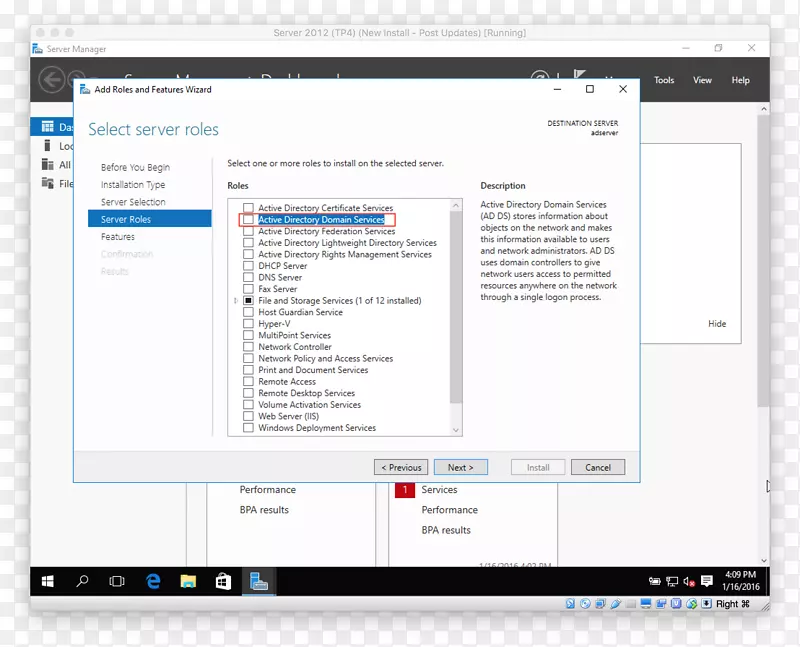Check the Active Directory Domain Services checkbox
Viewport: 800px width, 647px height.
(x=247, y=219)
